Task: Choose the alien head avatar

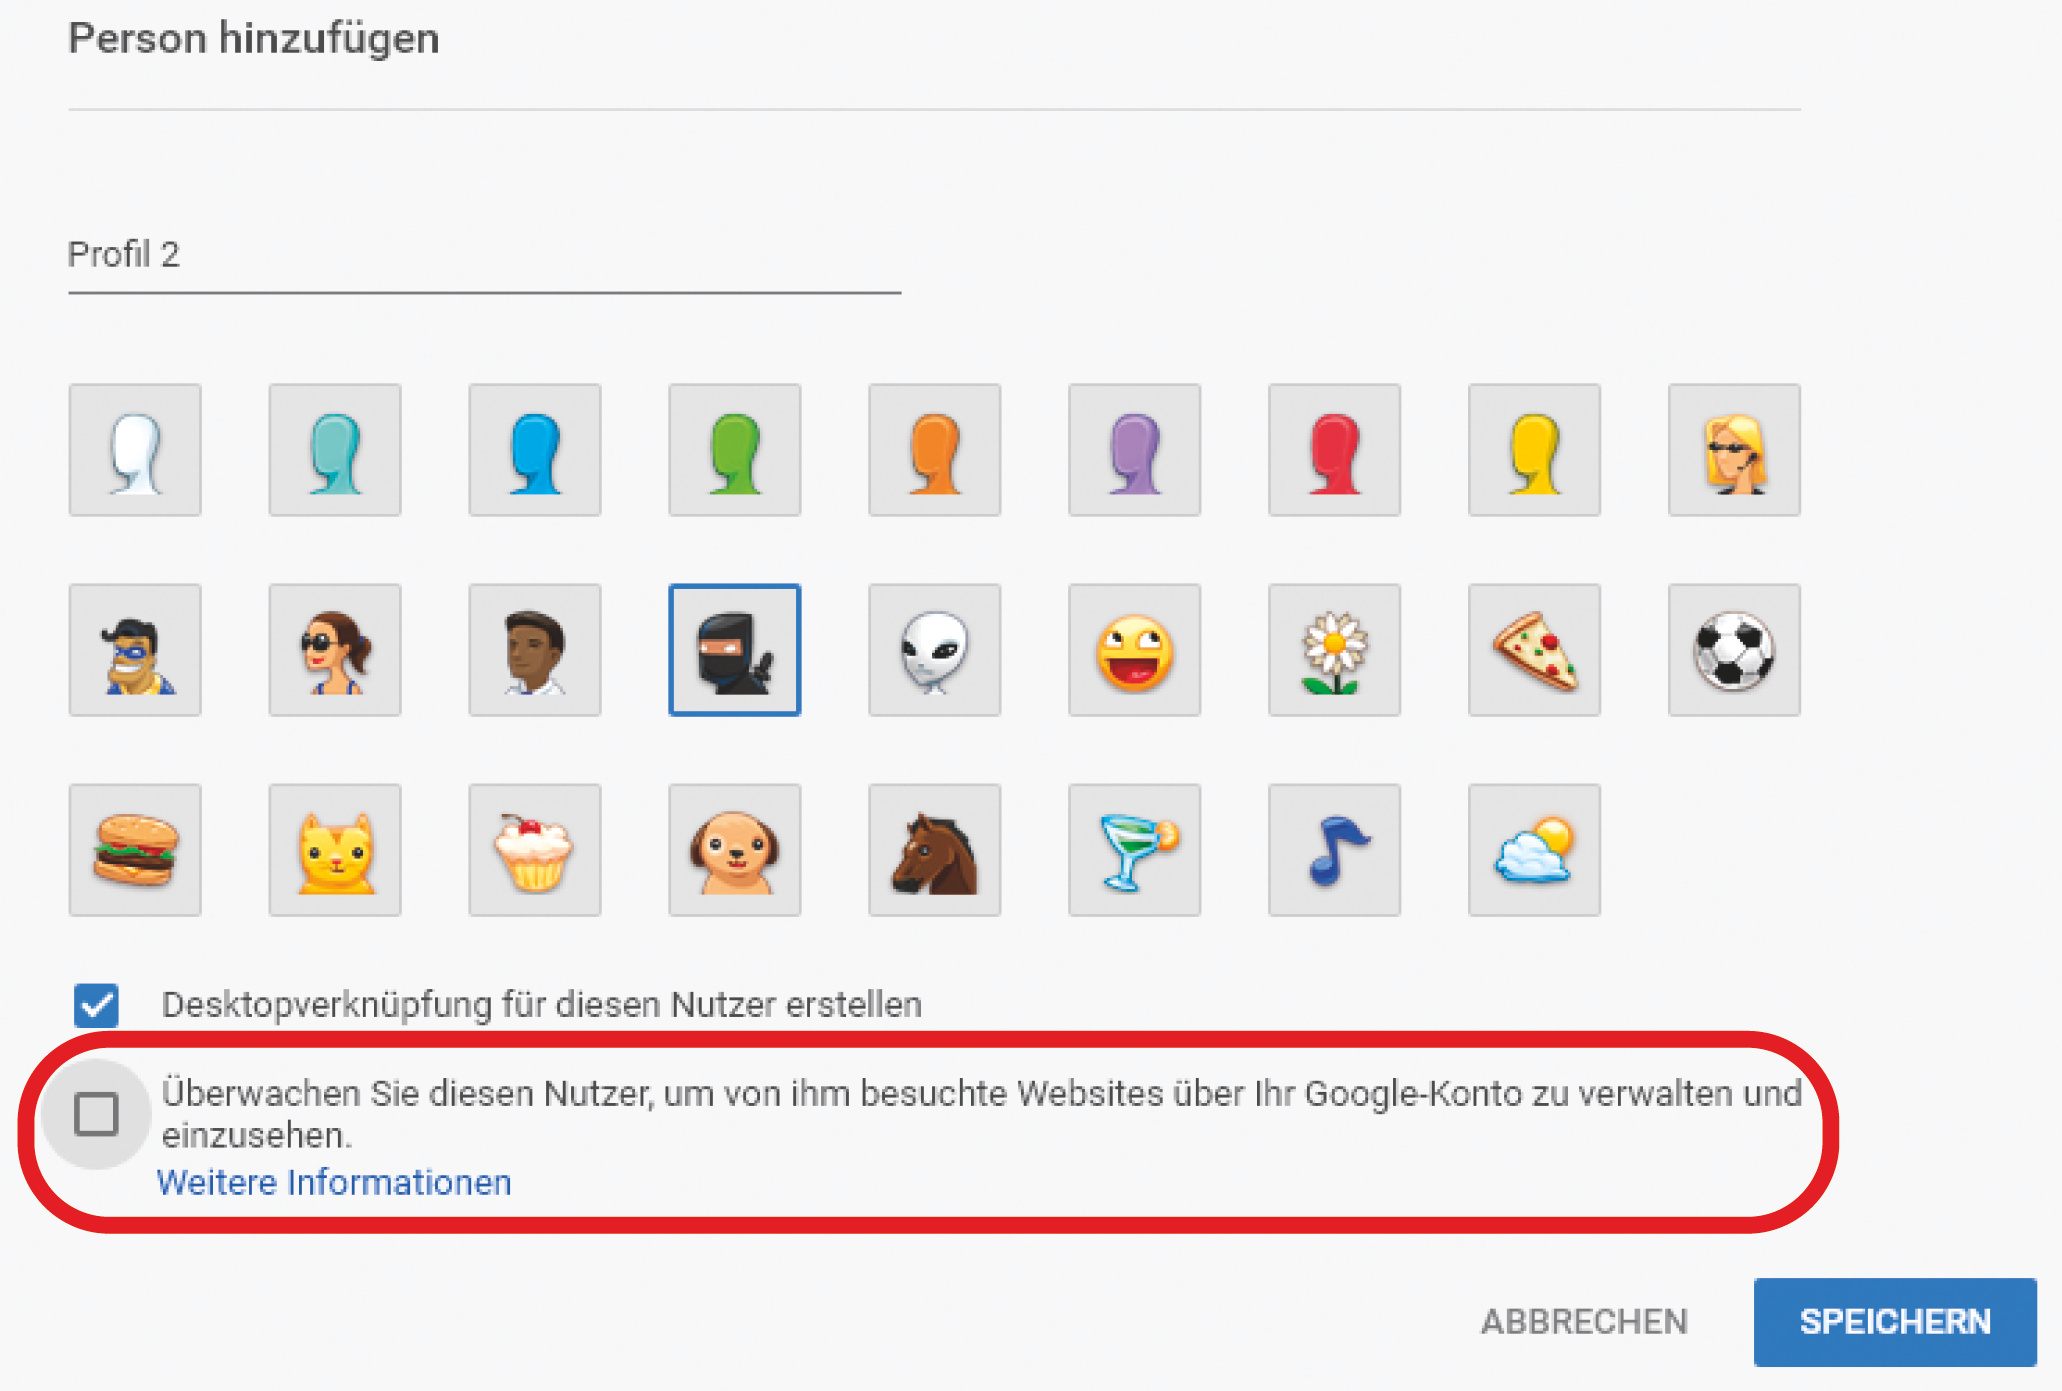Action: click(934, 650)
